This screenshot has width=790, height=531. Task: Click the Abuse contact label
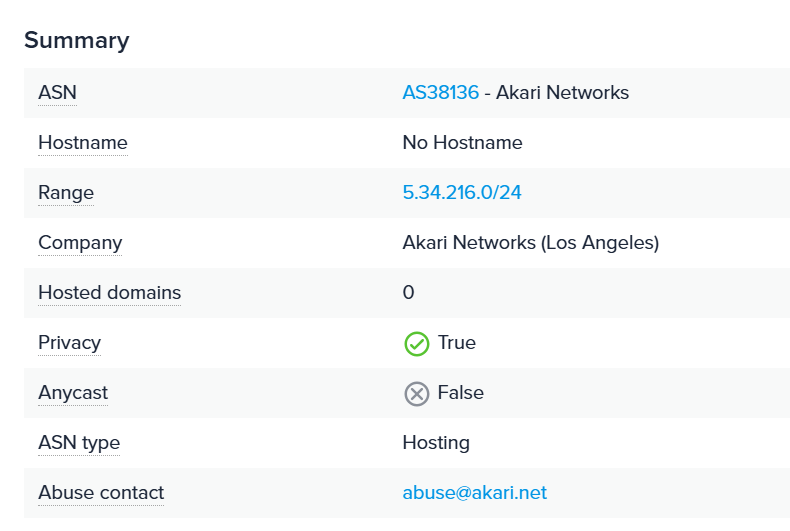(101, 493)
